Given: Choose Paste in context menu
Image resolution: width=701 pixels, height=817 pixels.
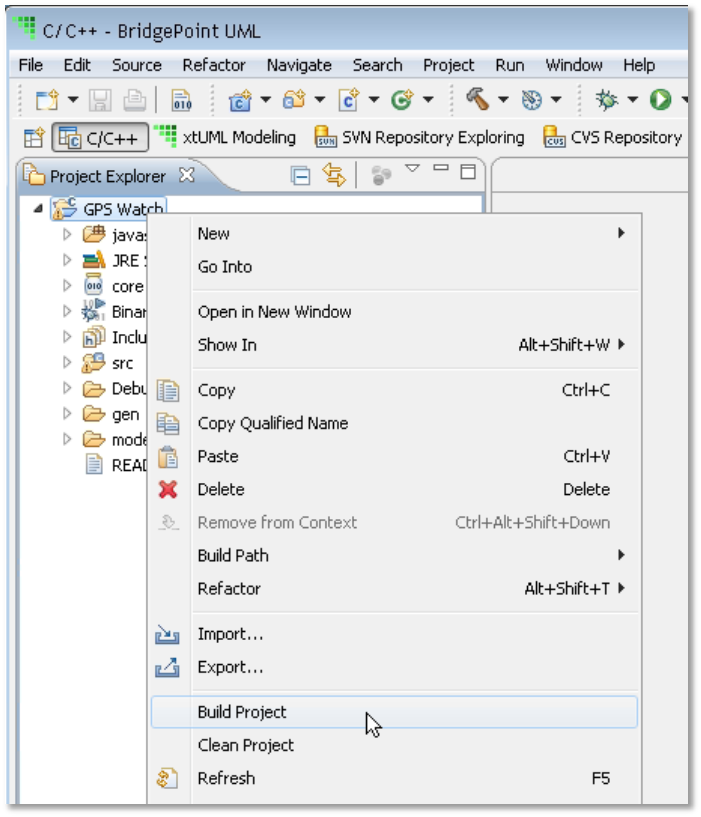Looking at the screenshot, I should (394, 456).
